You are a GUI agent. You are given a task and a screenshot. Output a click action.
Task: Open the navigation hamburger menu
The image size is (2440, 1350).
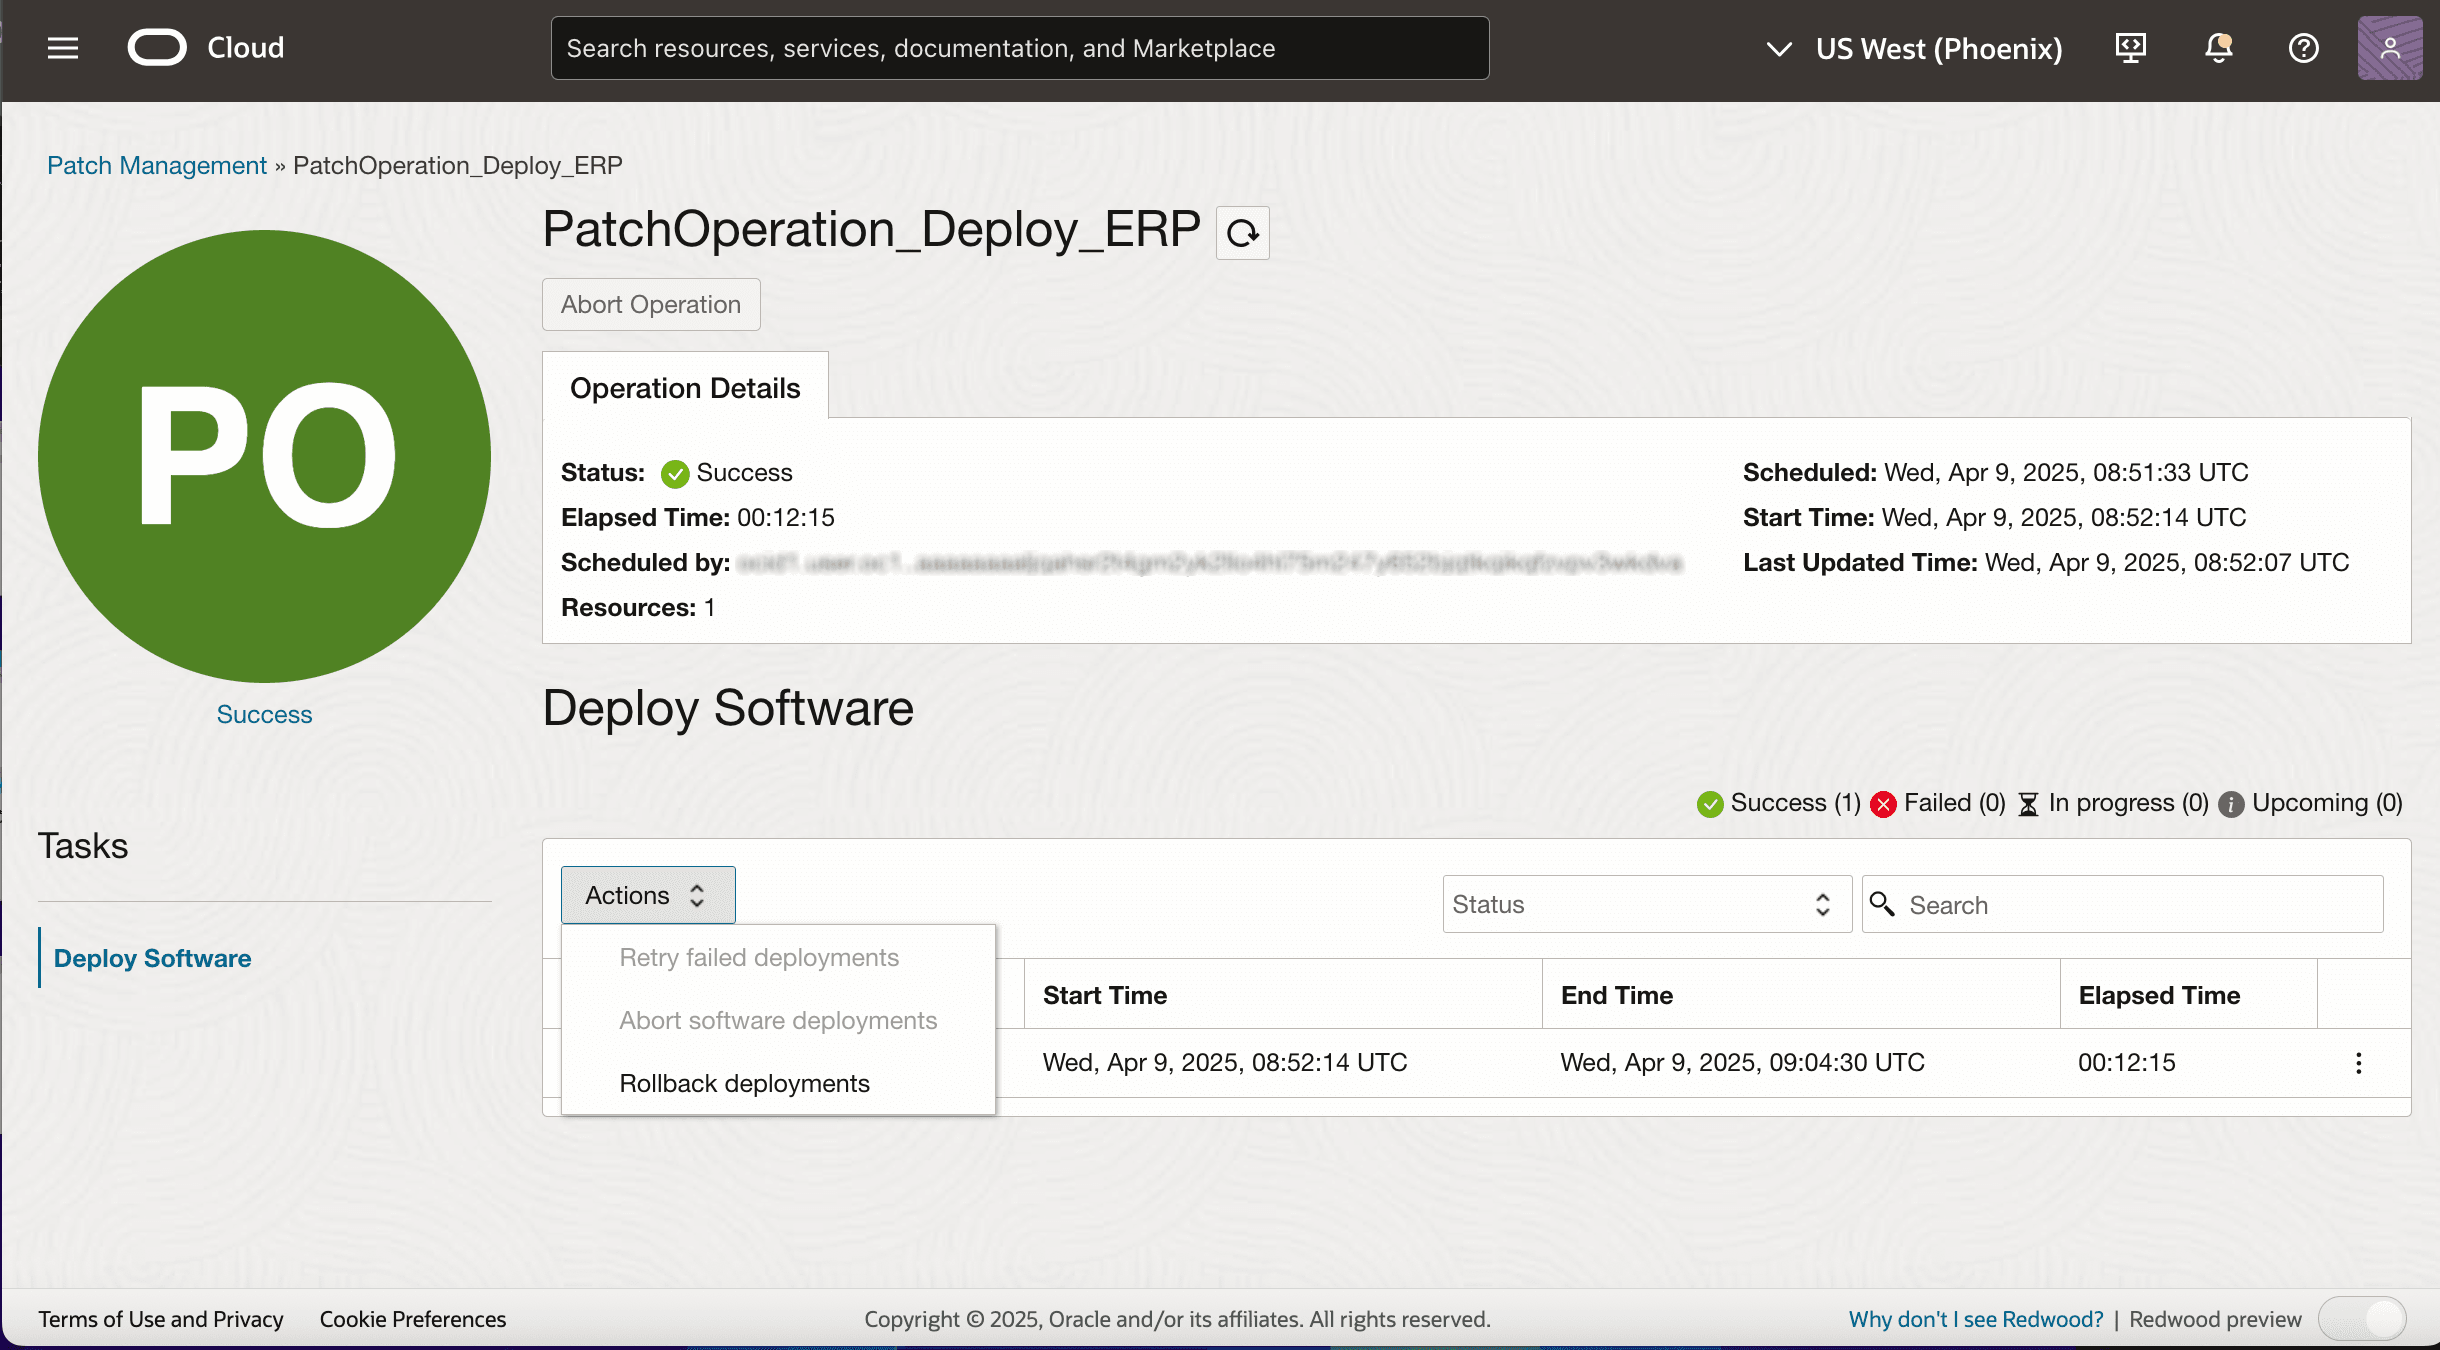[62, 47]
